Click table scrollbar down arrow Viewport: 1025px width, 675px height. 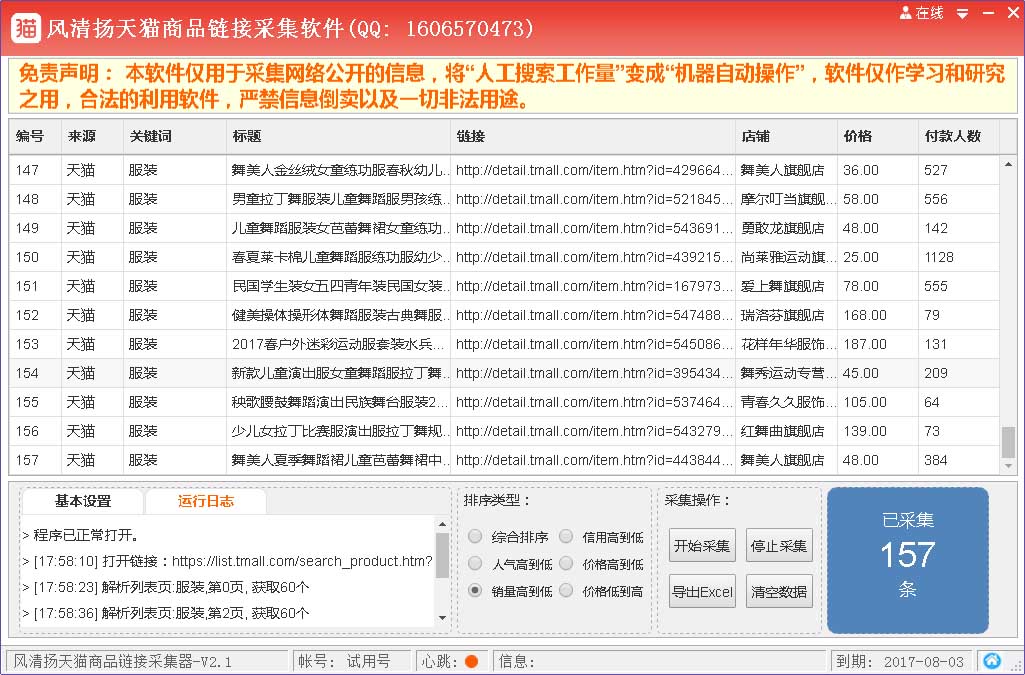1008,466
